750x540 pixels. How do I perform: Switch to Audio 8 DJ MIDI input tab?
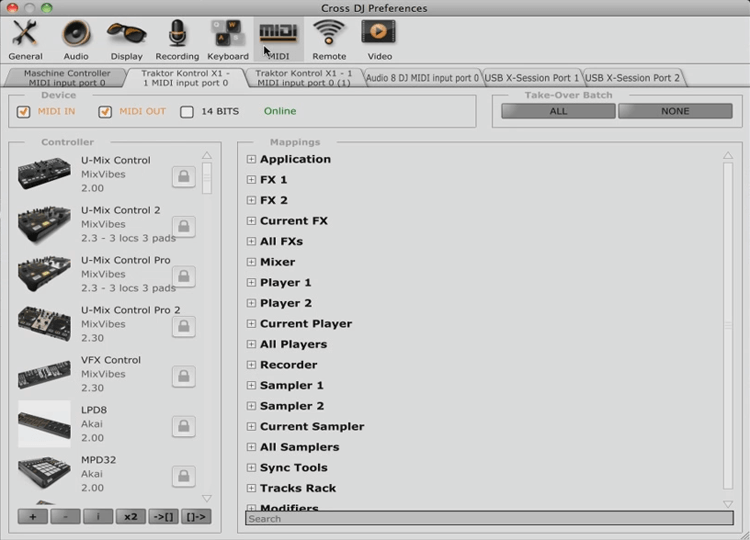(422, 78)
